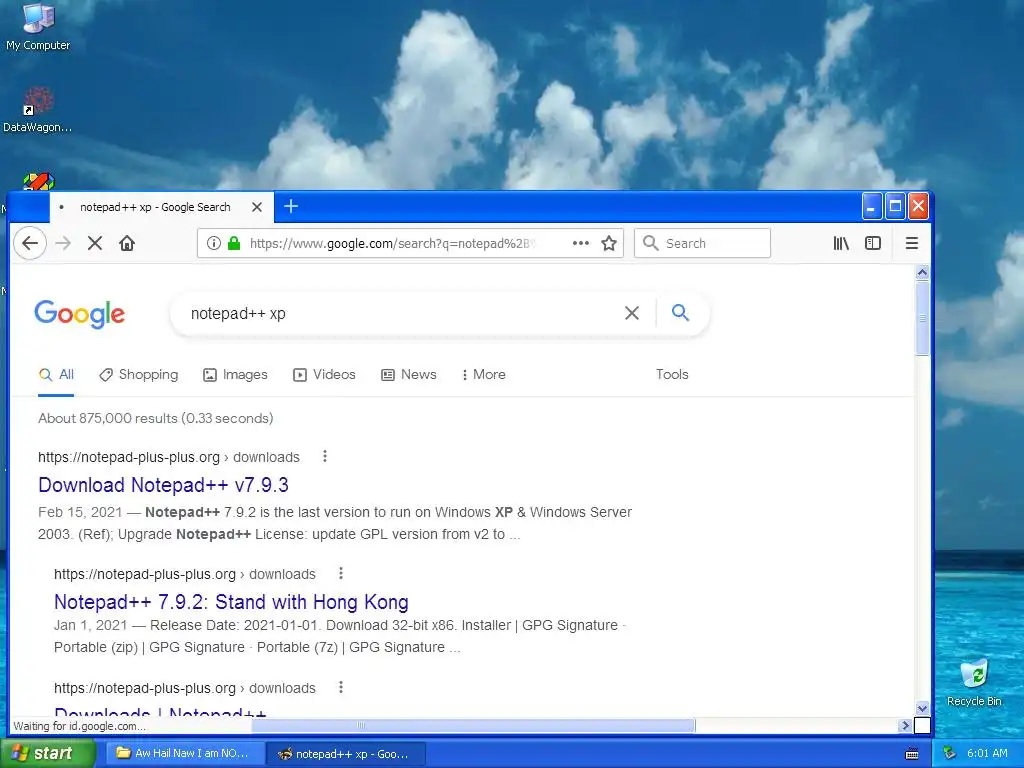Click the Google logo

[x=80, y=314]
